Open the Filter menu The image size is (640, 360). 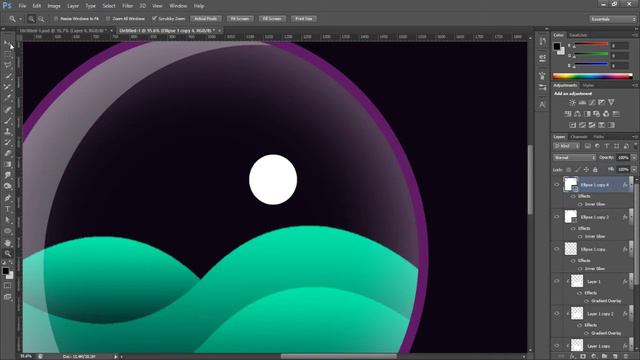(127, 6)
